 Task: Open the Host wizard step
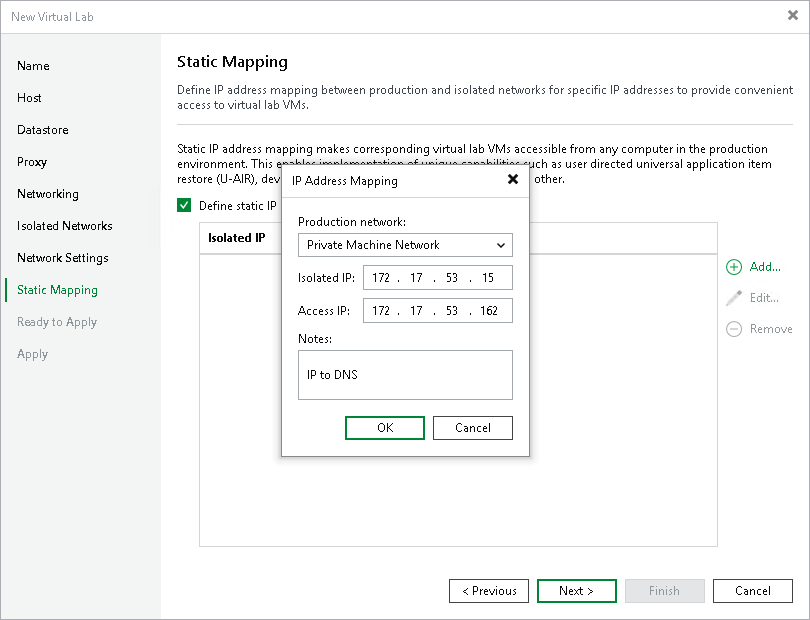(x=29, y=98)
